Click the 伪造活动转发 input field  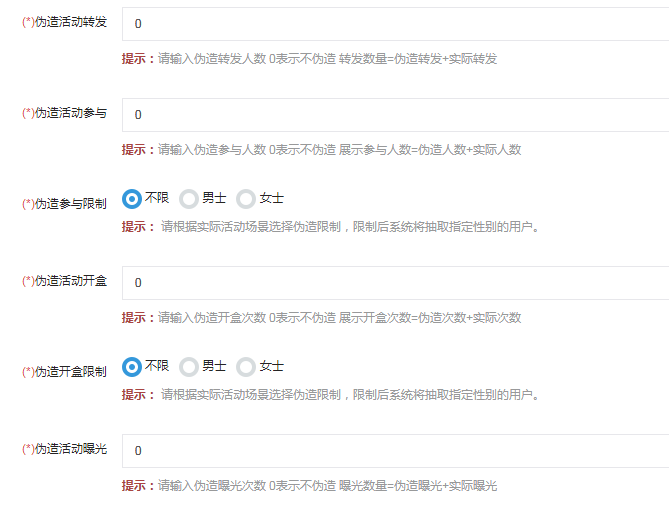[x=396, y=24]
